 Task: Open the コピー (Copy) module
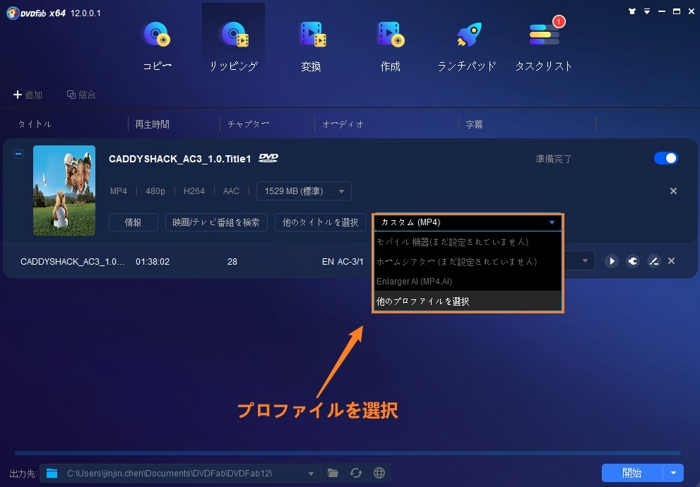coord(157,45)
